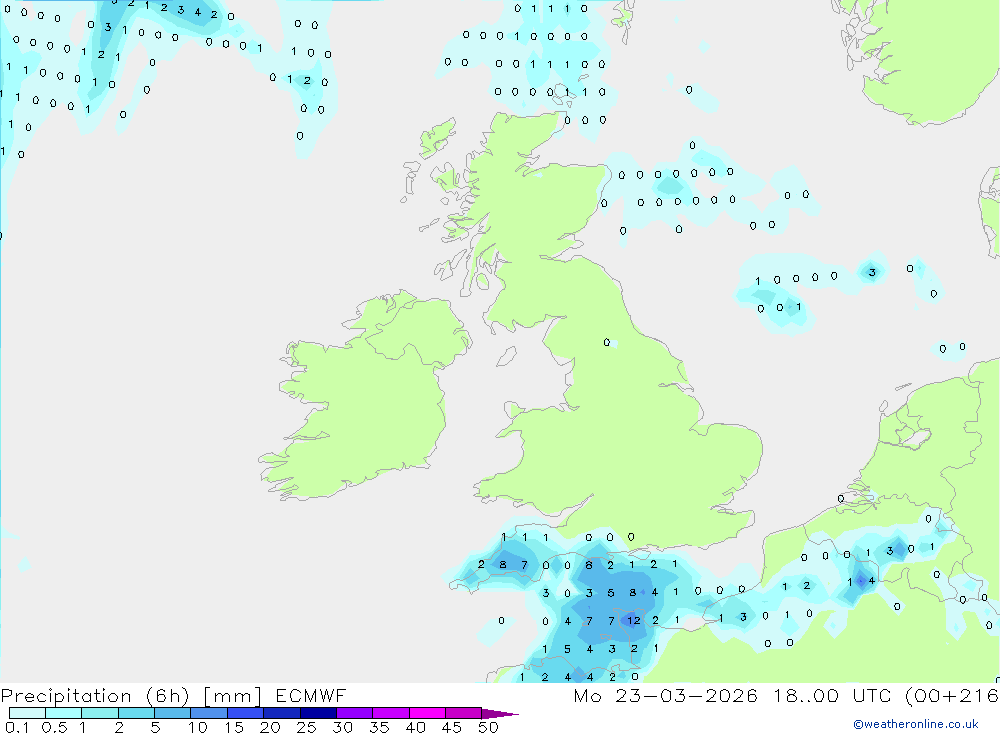The height and width of the screenshot is (733, 1000).
Task: Click the legend arrow tip beyond 50
Action: (x=501, y=714)
